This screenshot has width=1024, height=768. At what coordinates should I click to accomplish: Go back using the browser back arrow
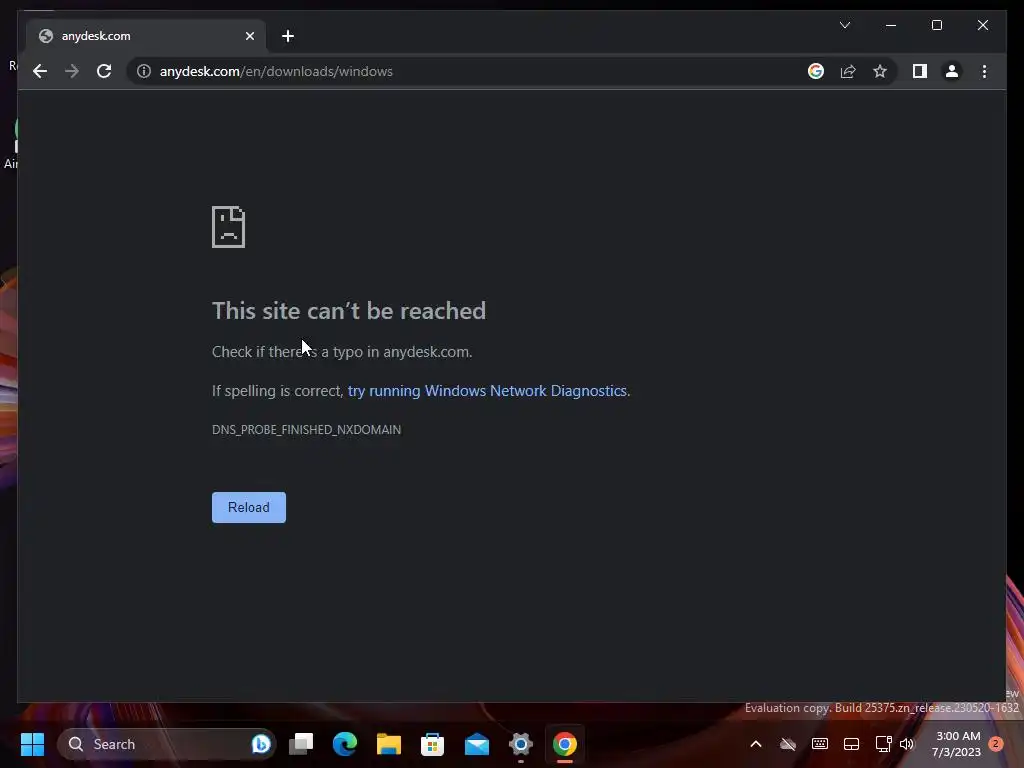point(40,71)
